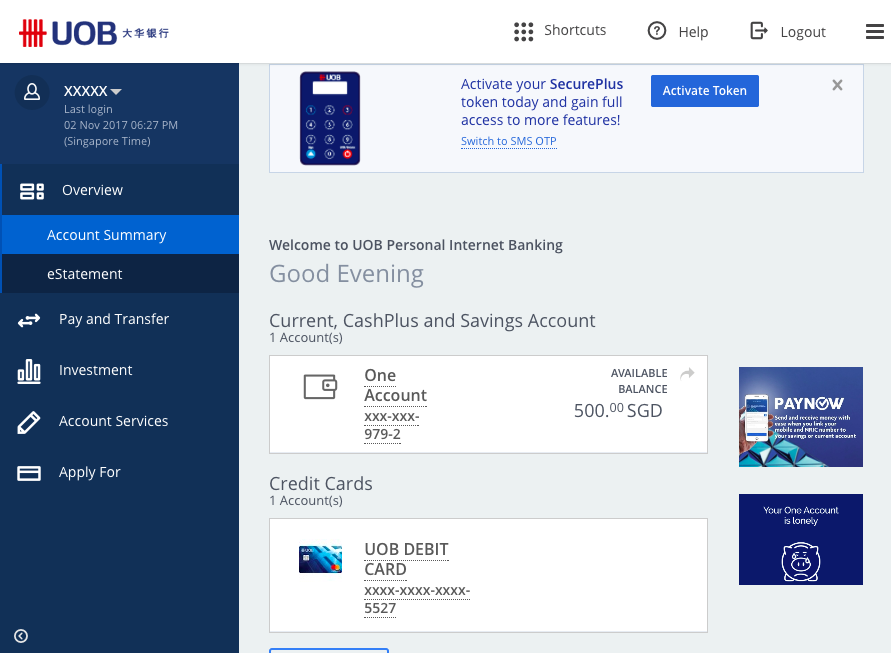Close the SecurePlus activation banner
The height and width of the screenshot is (653, 891).
click(x=837, y=85)
